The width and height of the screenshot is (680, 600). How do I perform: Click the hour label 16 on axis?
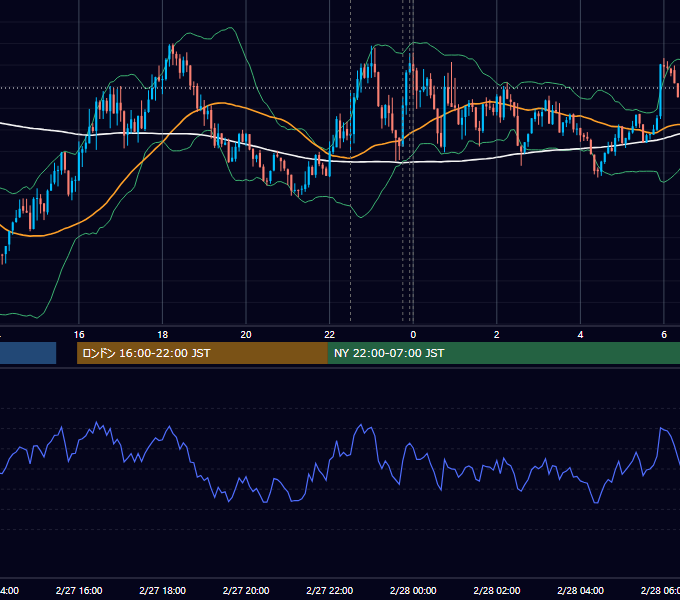point(79,335)
